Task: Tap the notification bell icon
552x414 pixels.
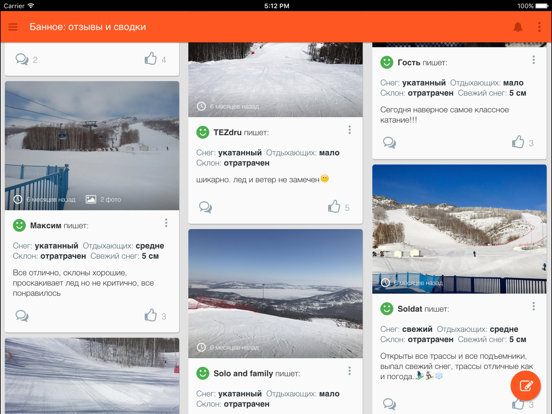Action: coord(518,27)
